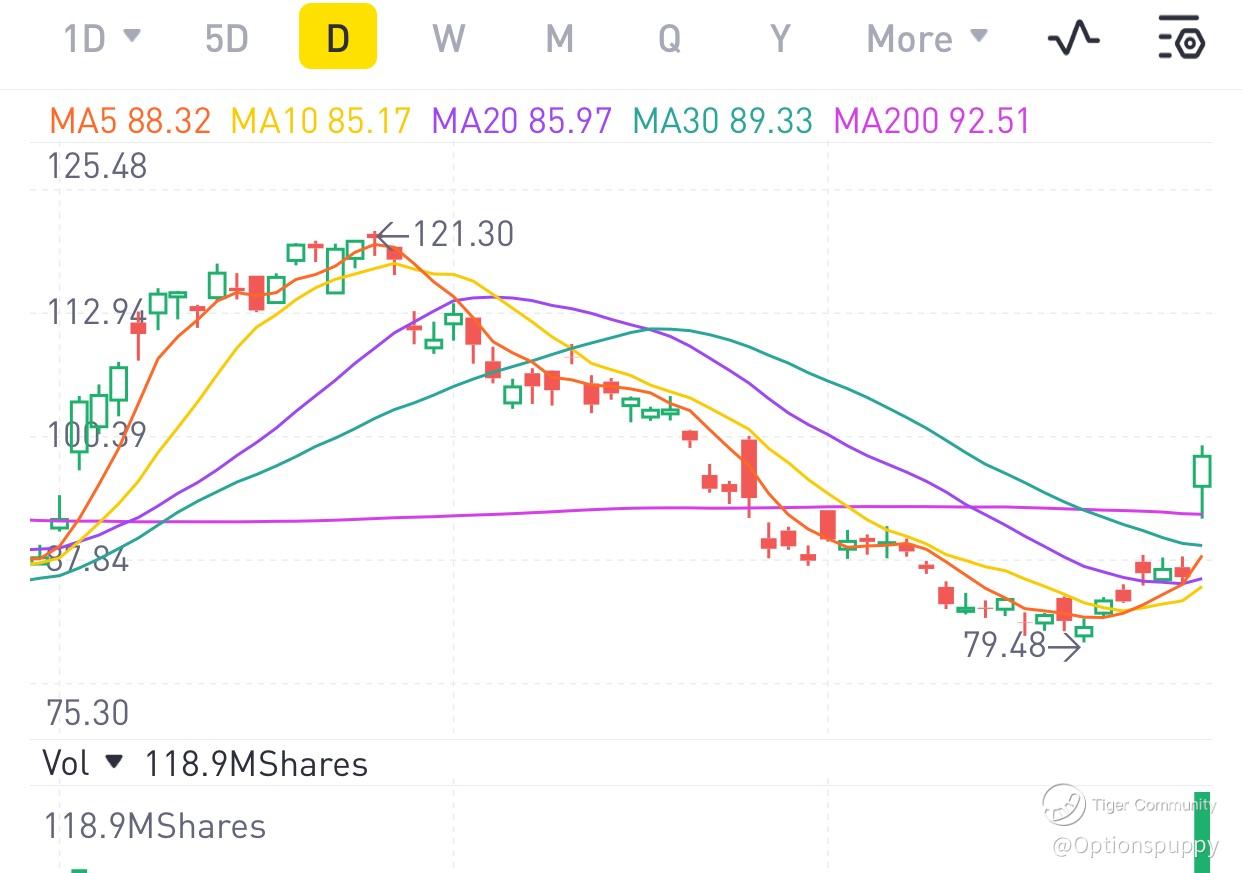Screen dimensions: 1242x873
Task: Tap the latest green volume bar
Action: pos(1202,832)
